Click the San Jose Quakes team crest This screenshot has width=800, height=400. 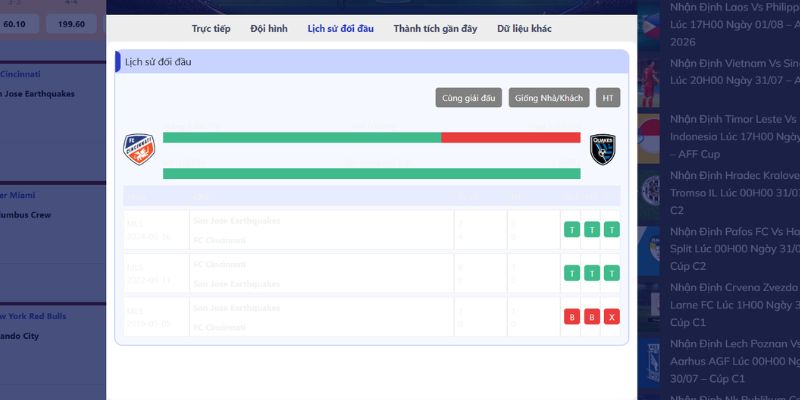tap(603, 149)
